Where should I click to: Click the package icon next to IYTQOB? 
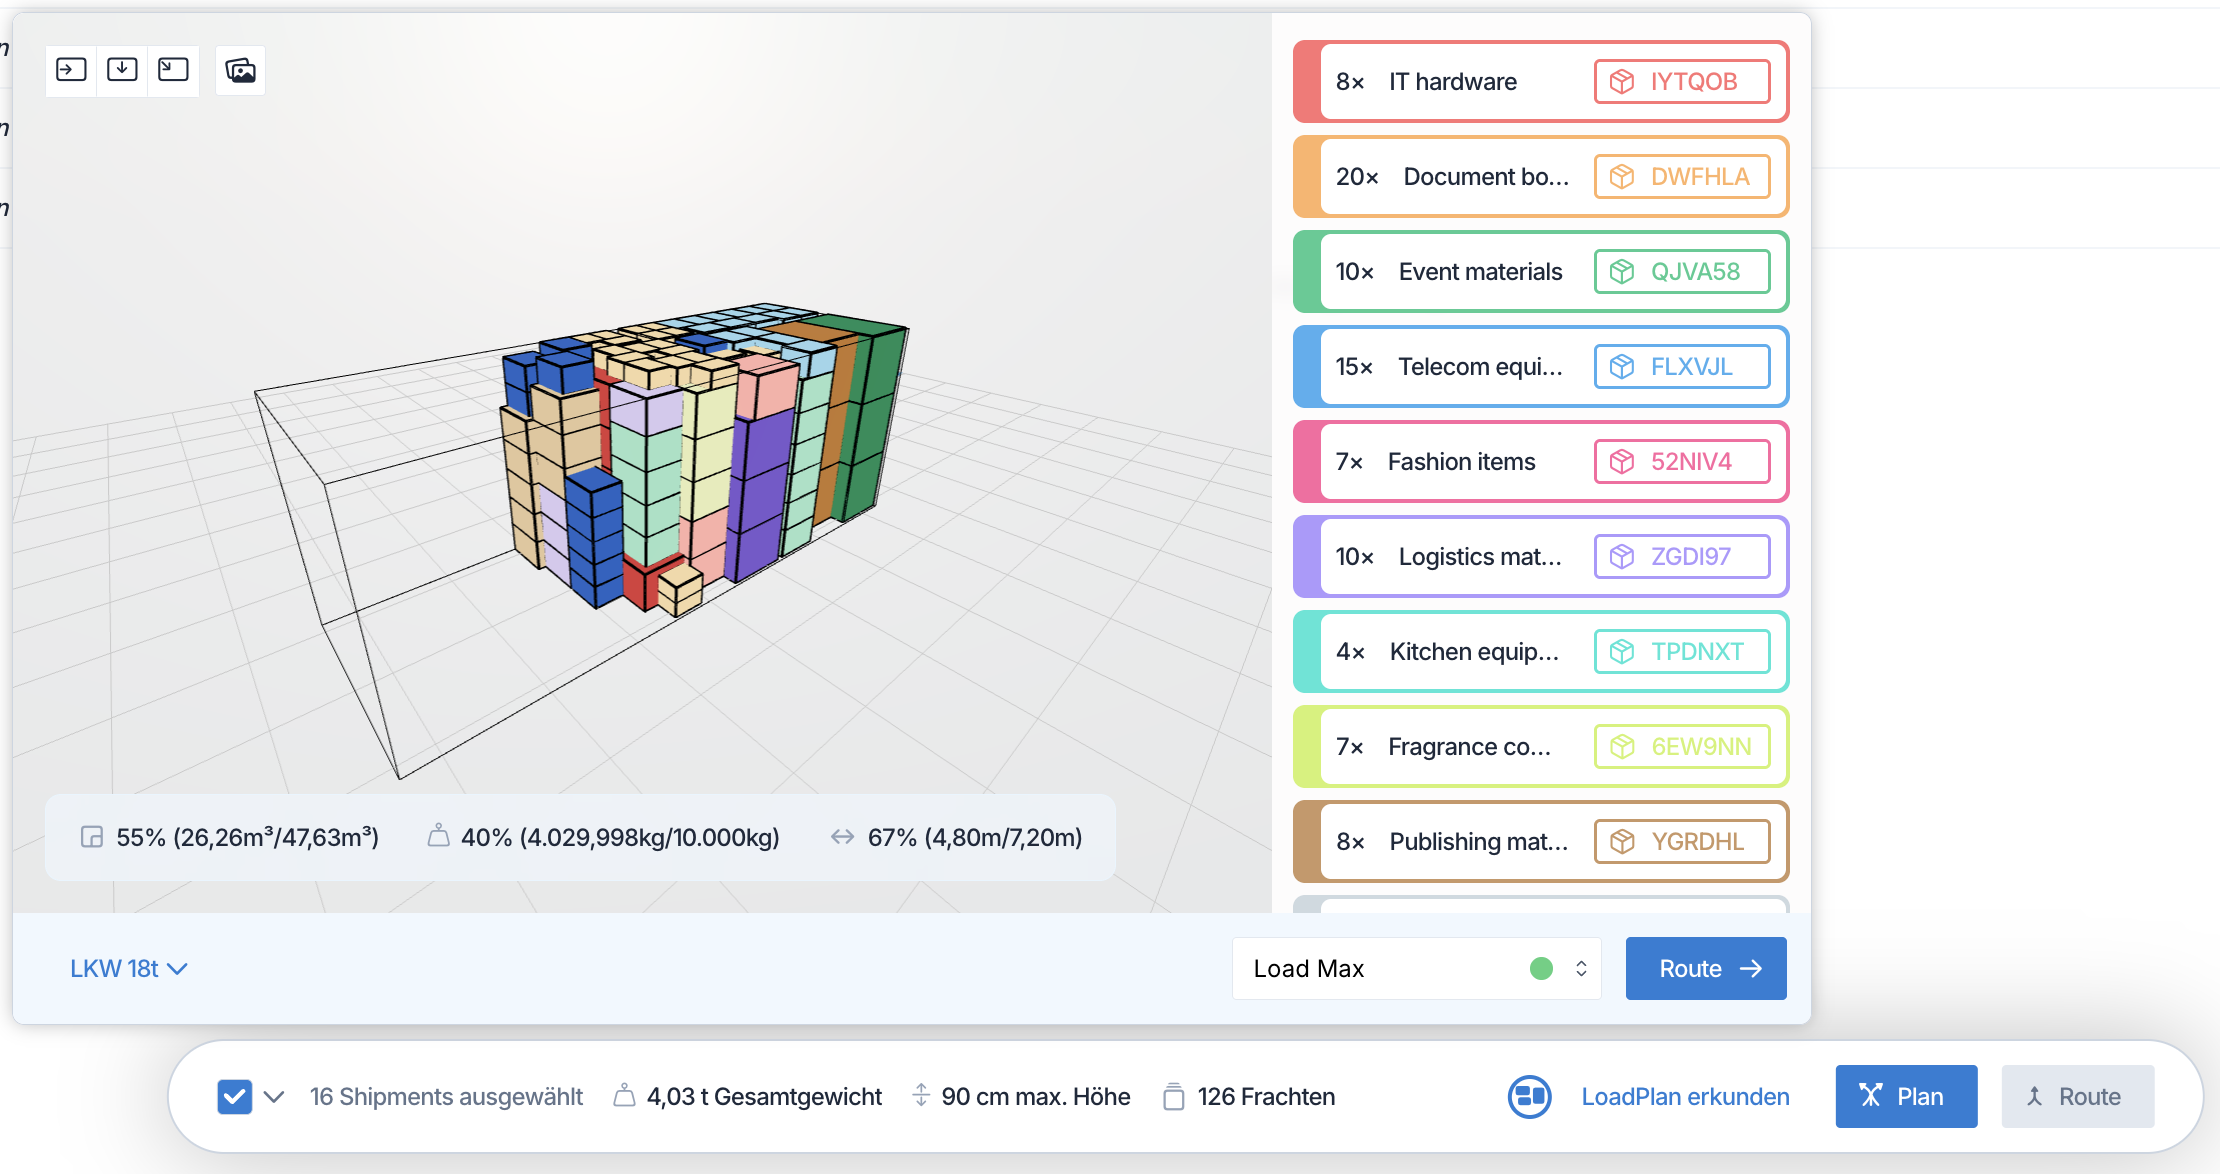point(1622,82)
